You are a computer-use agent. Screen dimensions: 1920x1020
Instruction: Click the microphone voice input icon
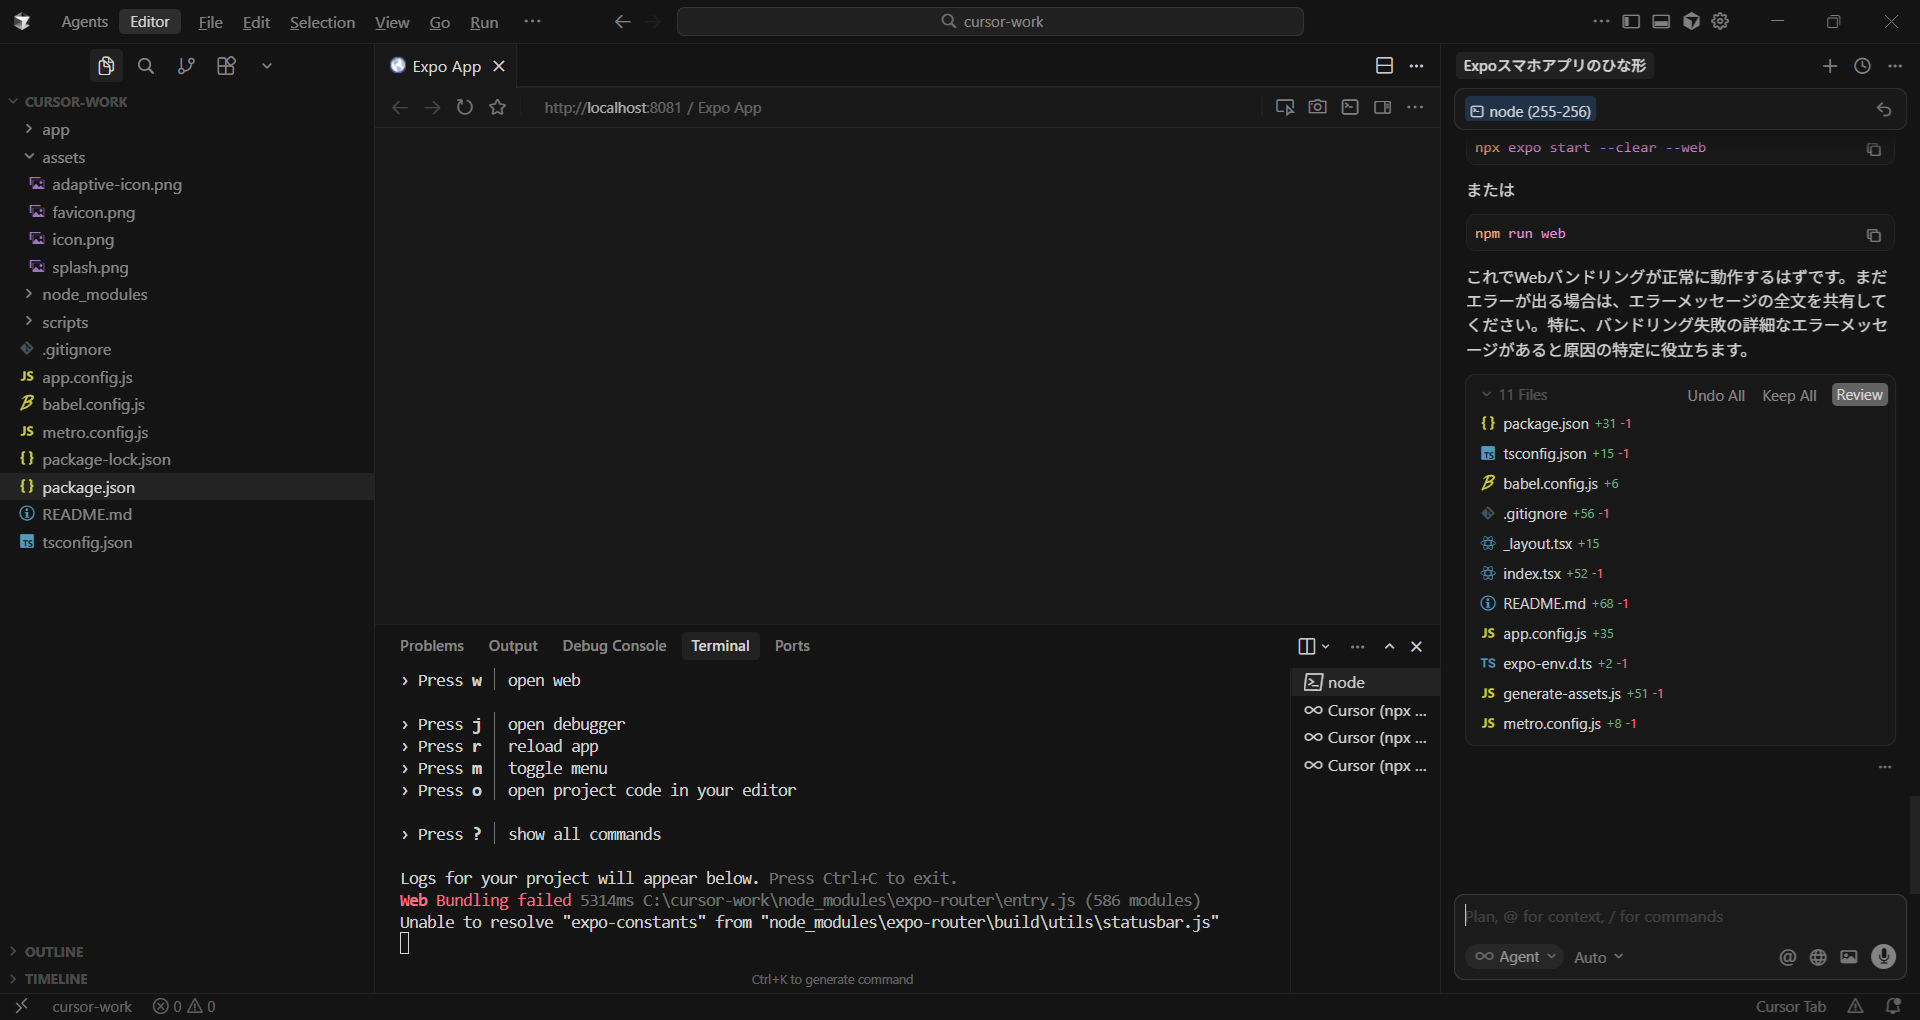(1883, 957)
